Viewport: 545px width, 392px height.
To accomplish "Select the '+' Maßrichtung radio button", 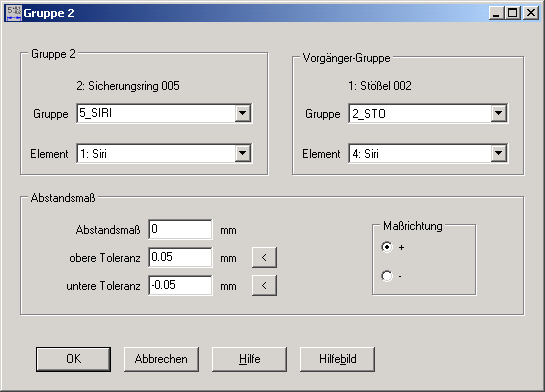I will tap(387, 247).
